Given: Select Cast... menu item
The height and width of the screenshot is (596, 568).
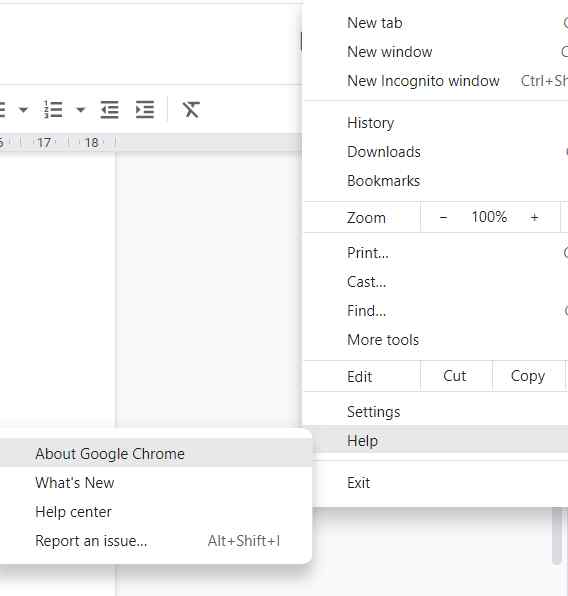Looking at the screenshot, I should (436, 282).
